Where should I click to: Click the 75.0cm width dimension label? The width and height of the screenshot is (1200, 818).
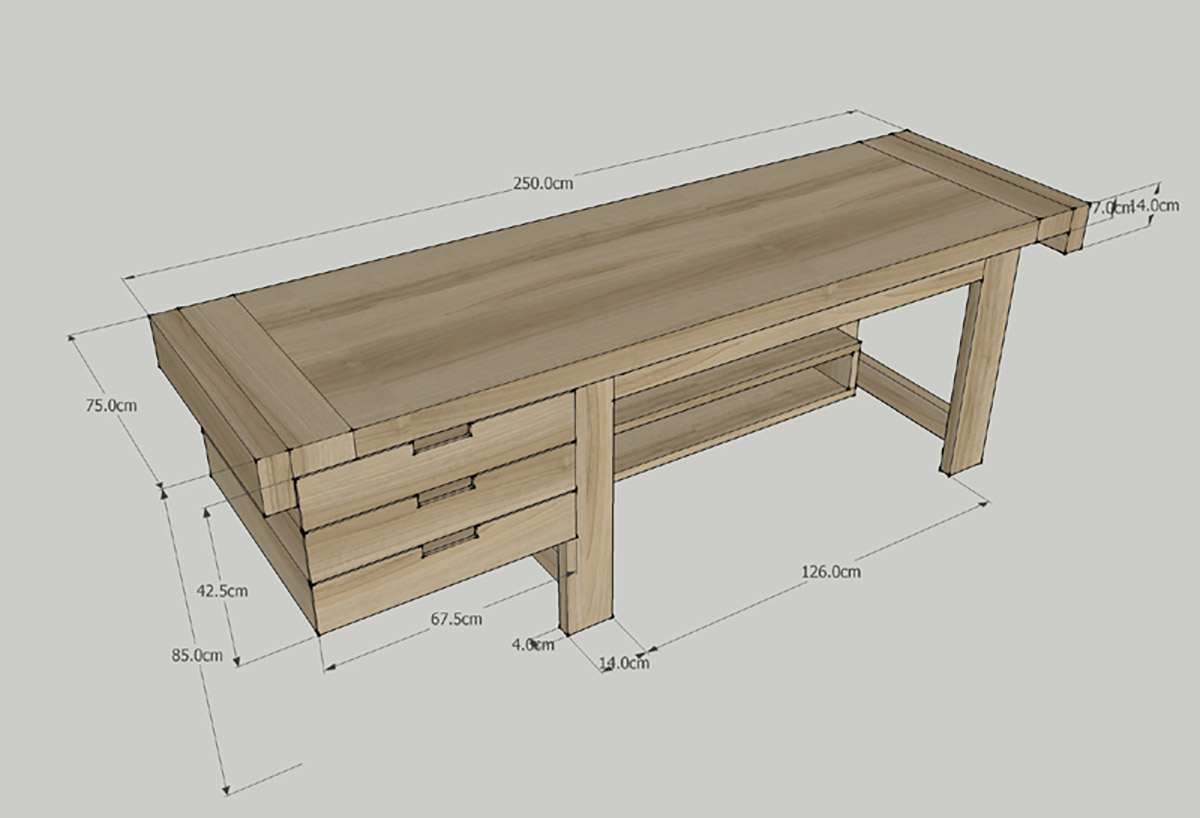pos(110,406)
